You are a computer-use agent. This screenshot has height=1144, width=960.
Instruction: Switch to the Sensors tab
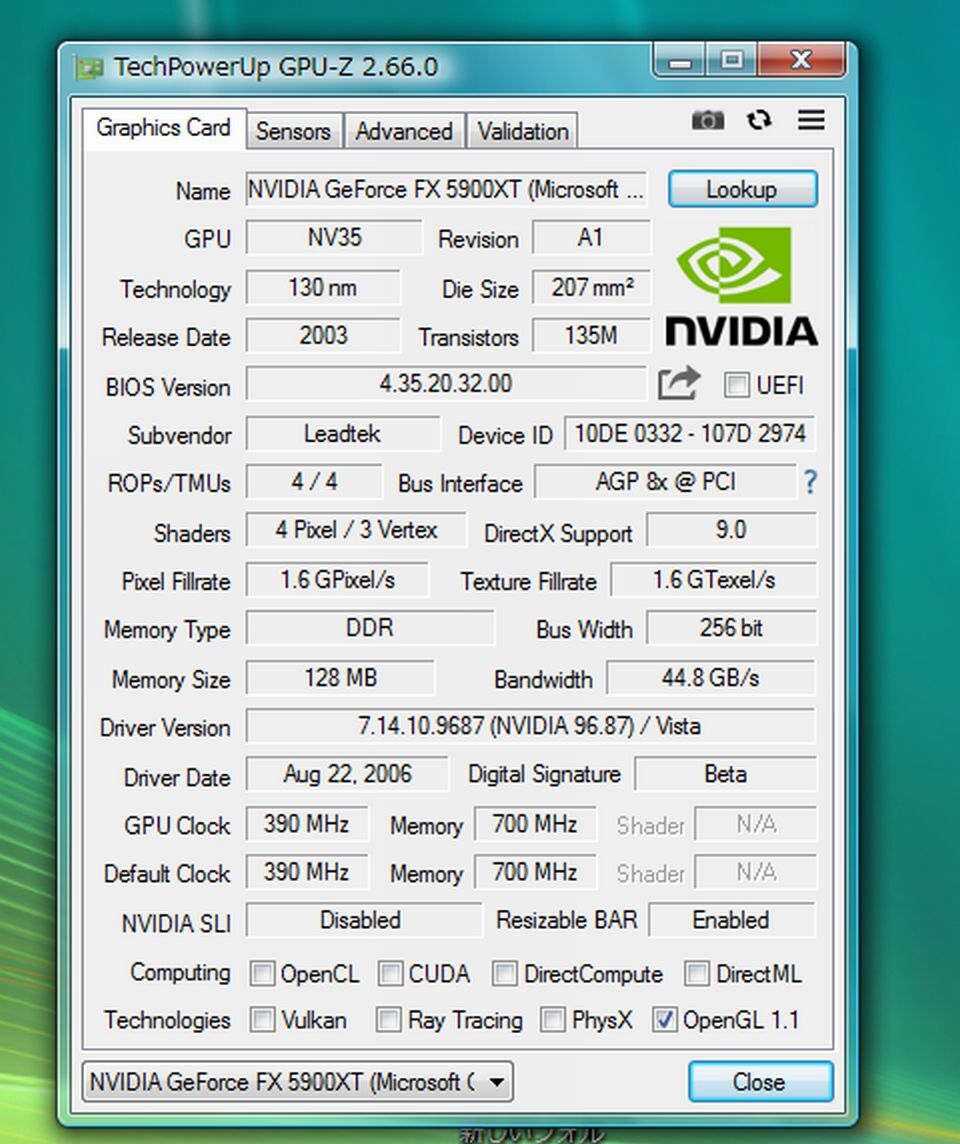(x=293, y=131)
